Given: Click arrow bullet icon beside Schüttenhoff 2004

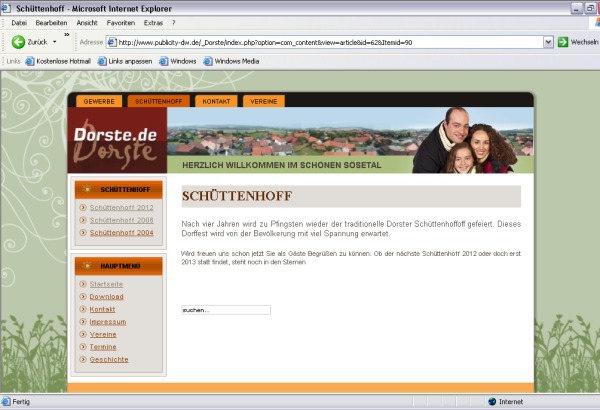Looking at the screenshot, I should click(x=83, y=233).
